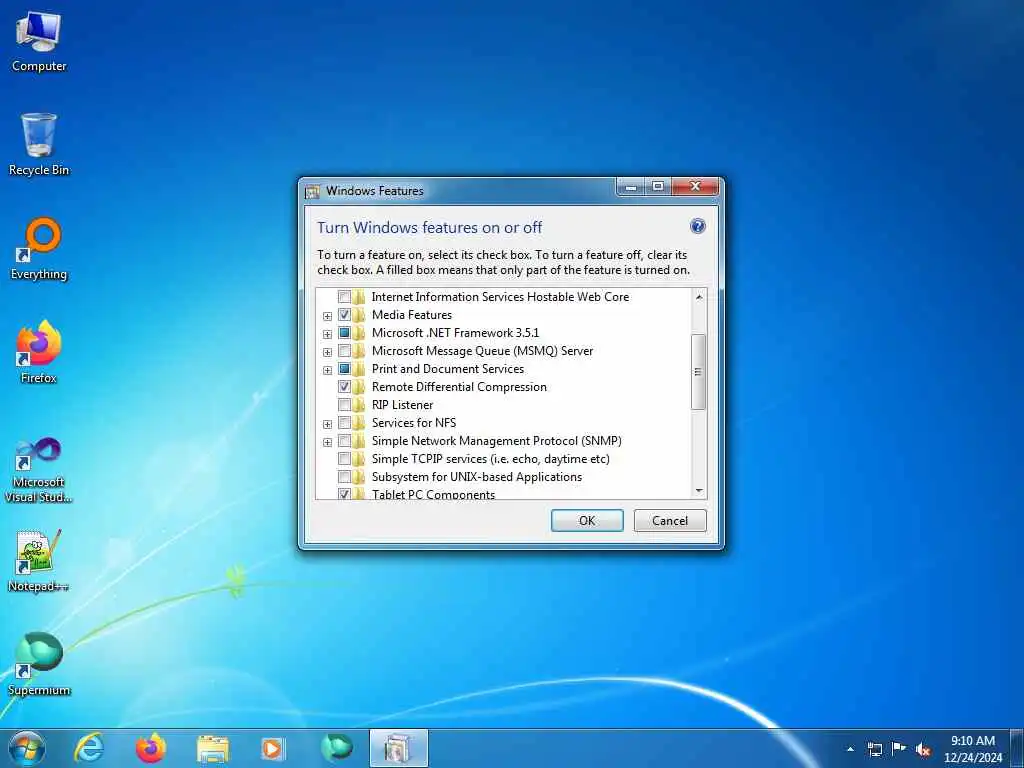This screenshot has width=1024, height=768.
Task: Click the scroll up arrow in feature list
Action: click(699, 296)
